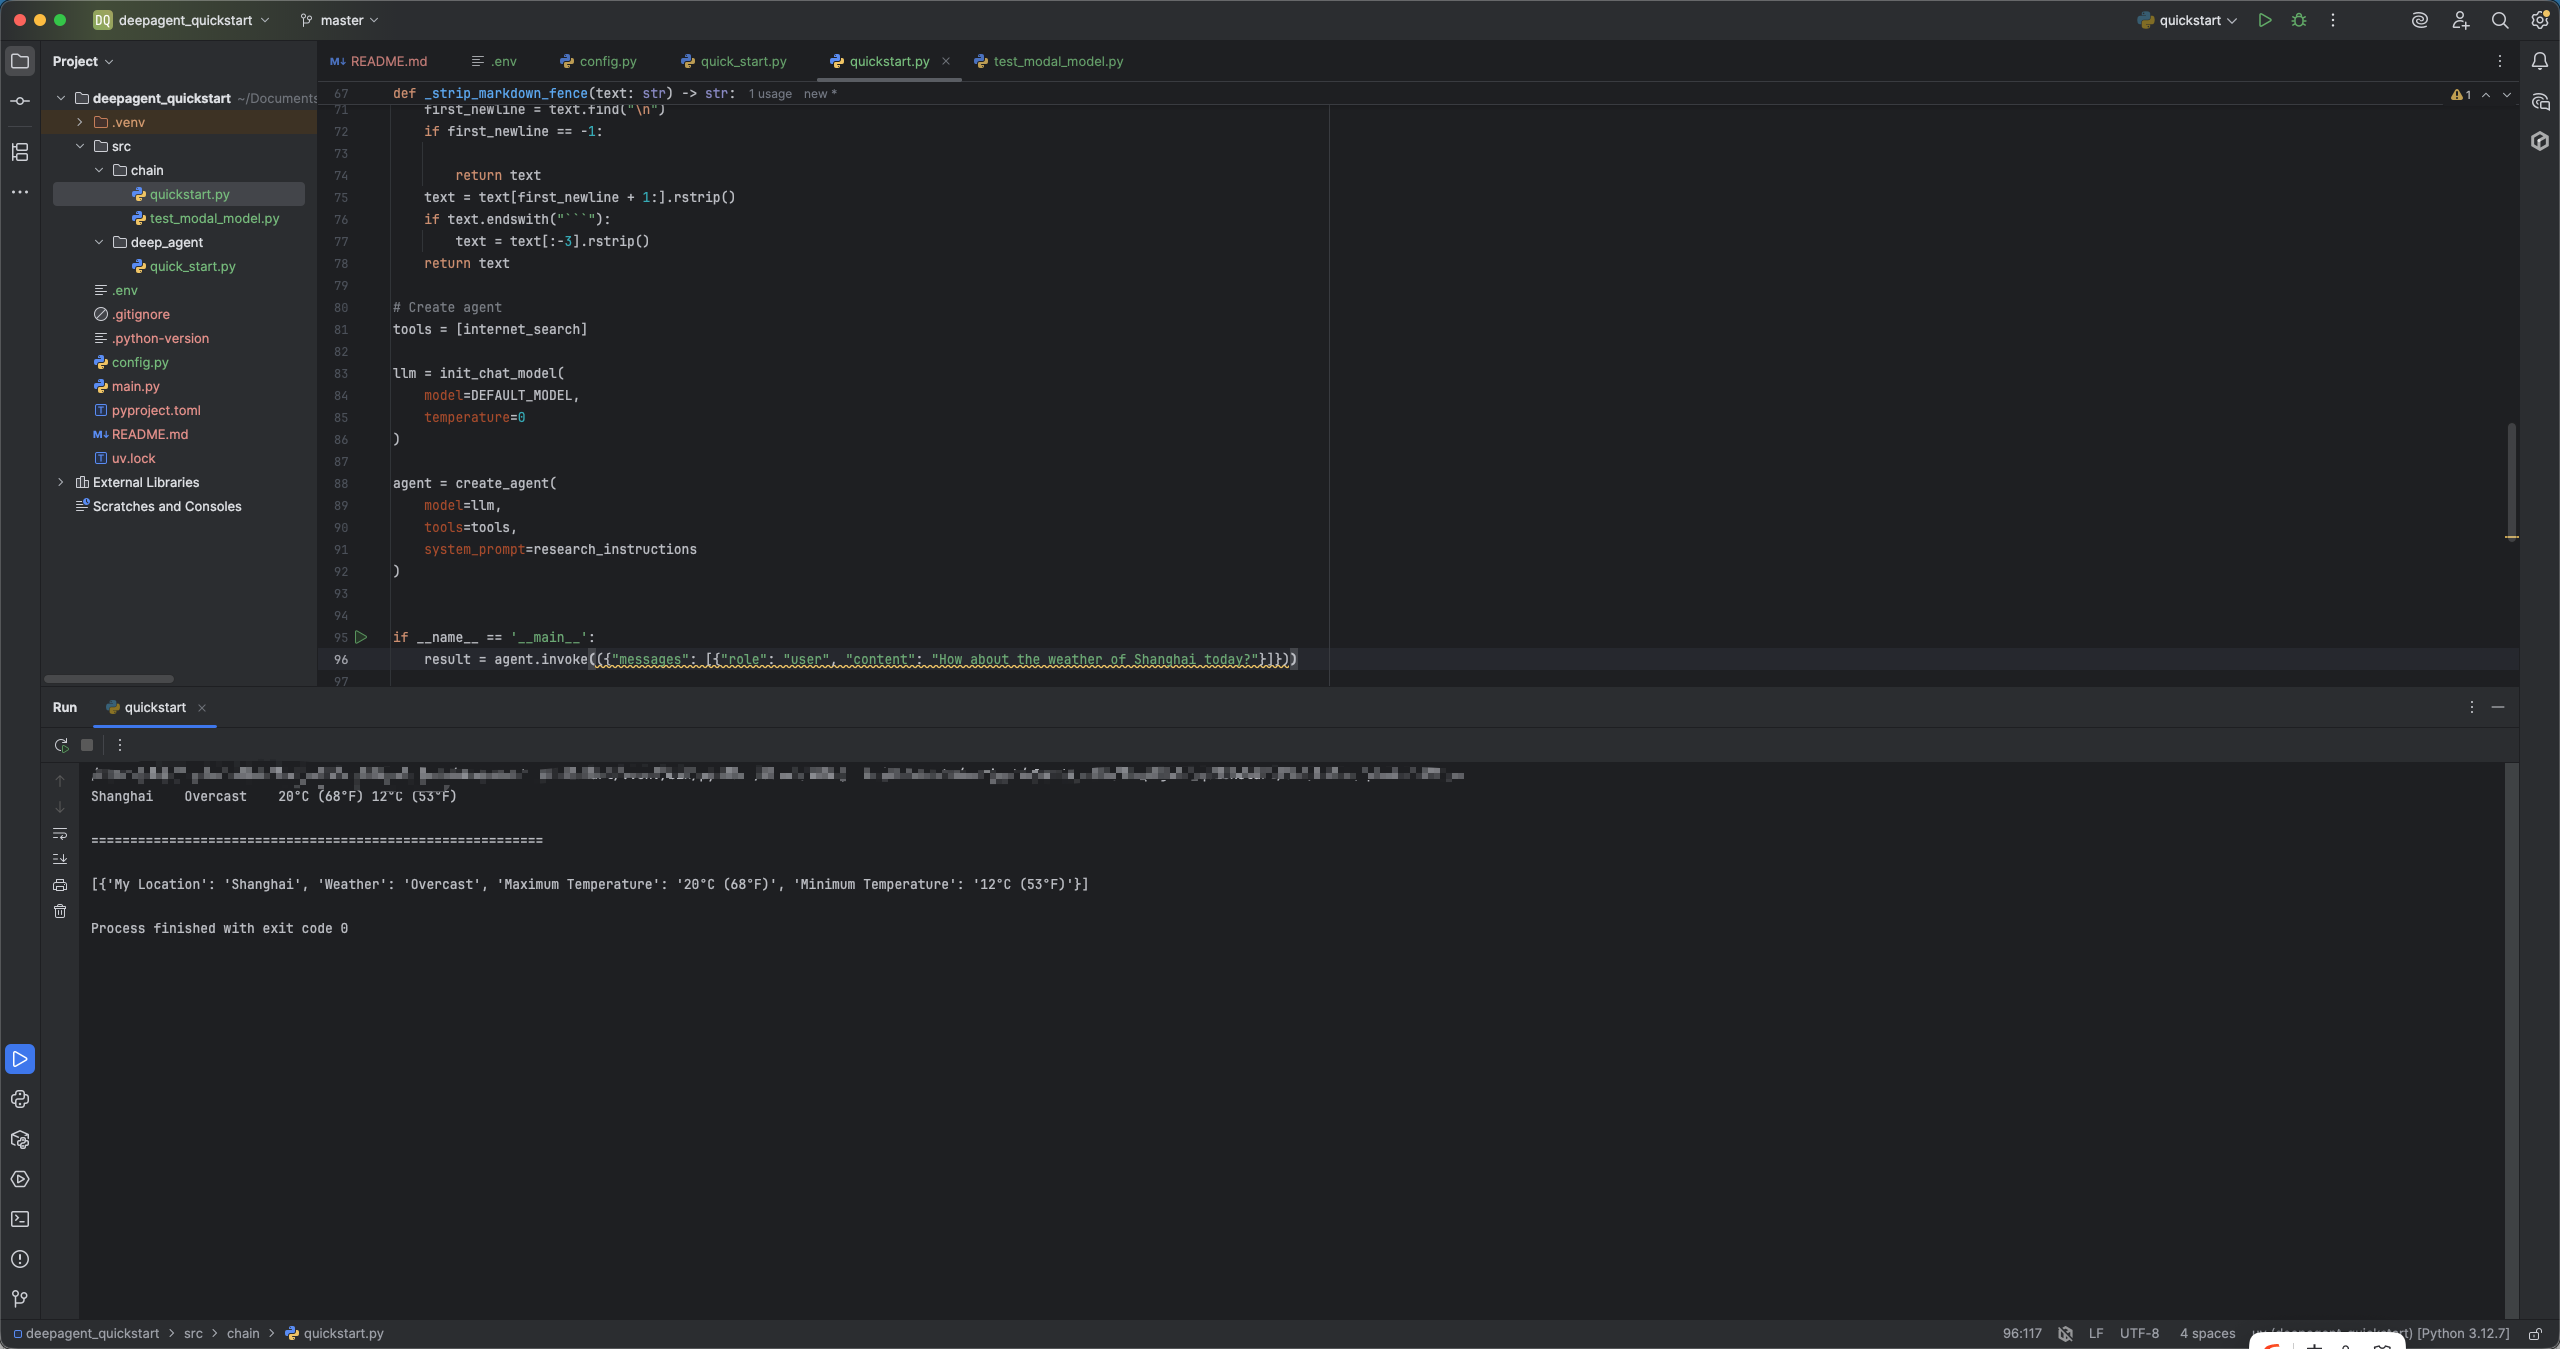Click the editor vertical scrollbar thumb
The image size is (2560, 1349).
(2511, 480)
